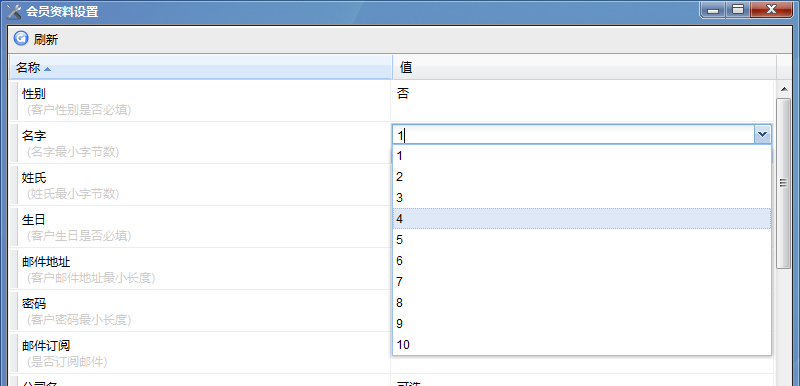Close the 会员资料设置 window
Image resolution: width=800 pixels, height=386 pixels.
pyautogui.click(x=770, y=9)
